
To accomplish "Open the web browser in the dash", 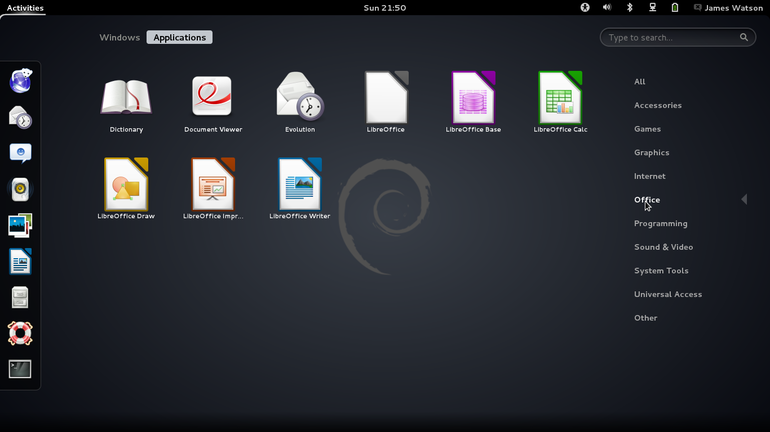I will tap(20, 81).
